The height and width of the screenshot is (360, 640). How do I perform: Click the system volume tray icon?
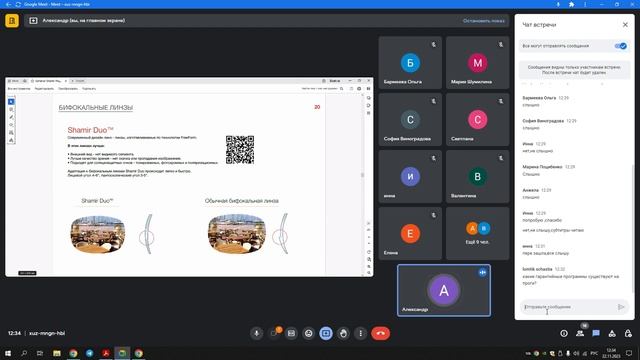576,353
